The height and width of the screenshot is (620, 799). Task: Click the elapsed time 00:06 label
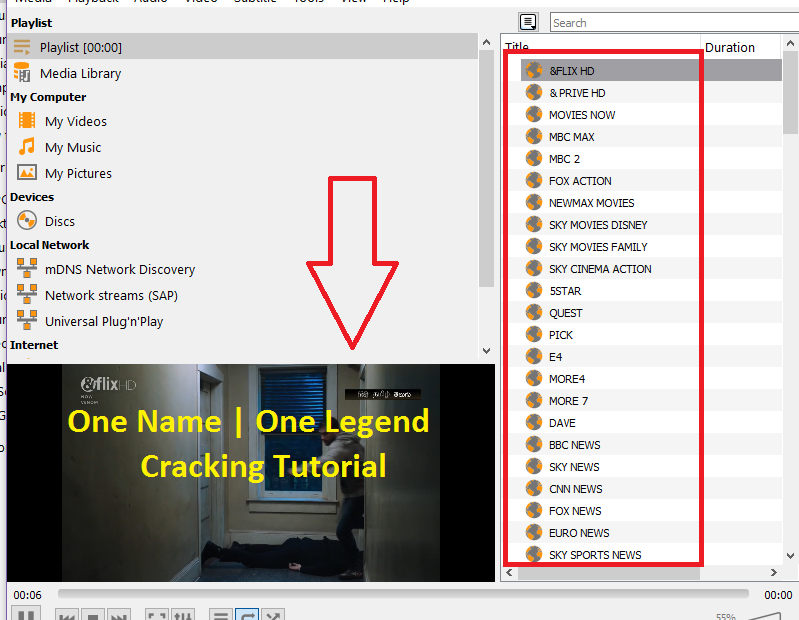click(x=28, y=595)
